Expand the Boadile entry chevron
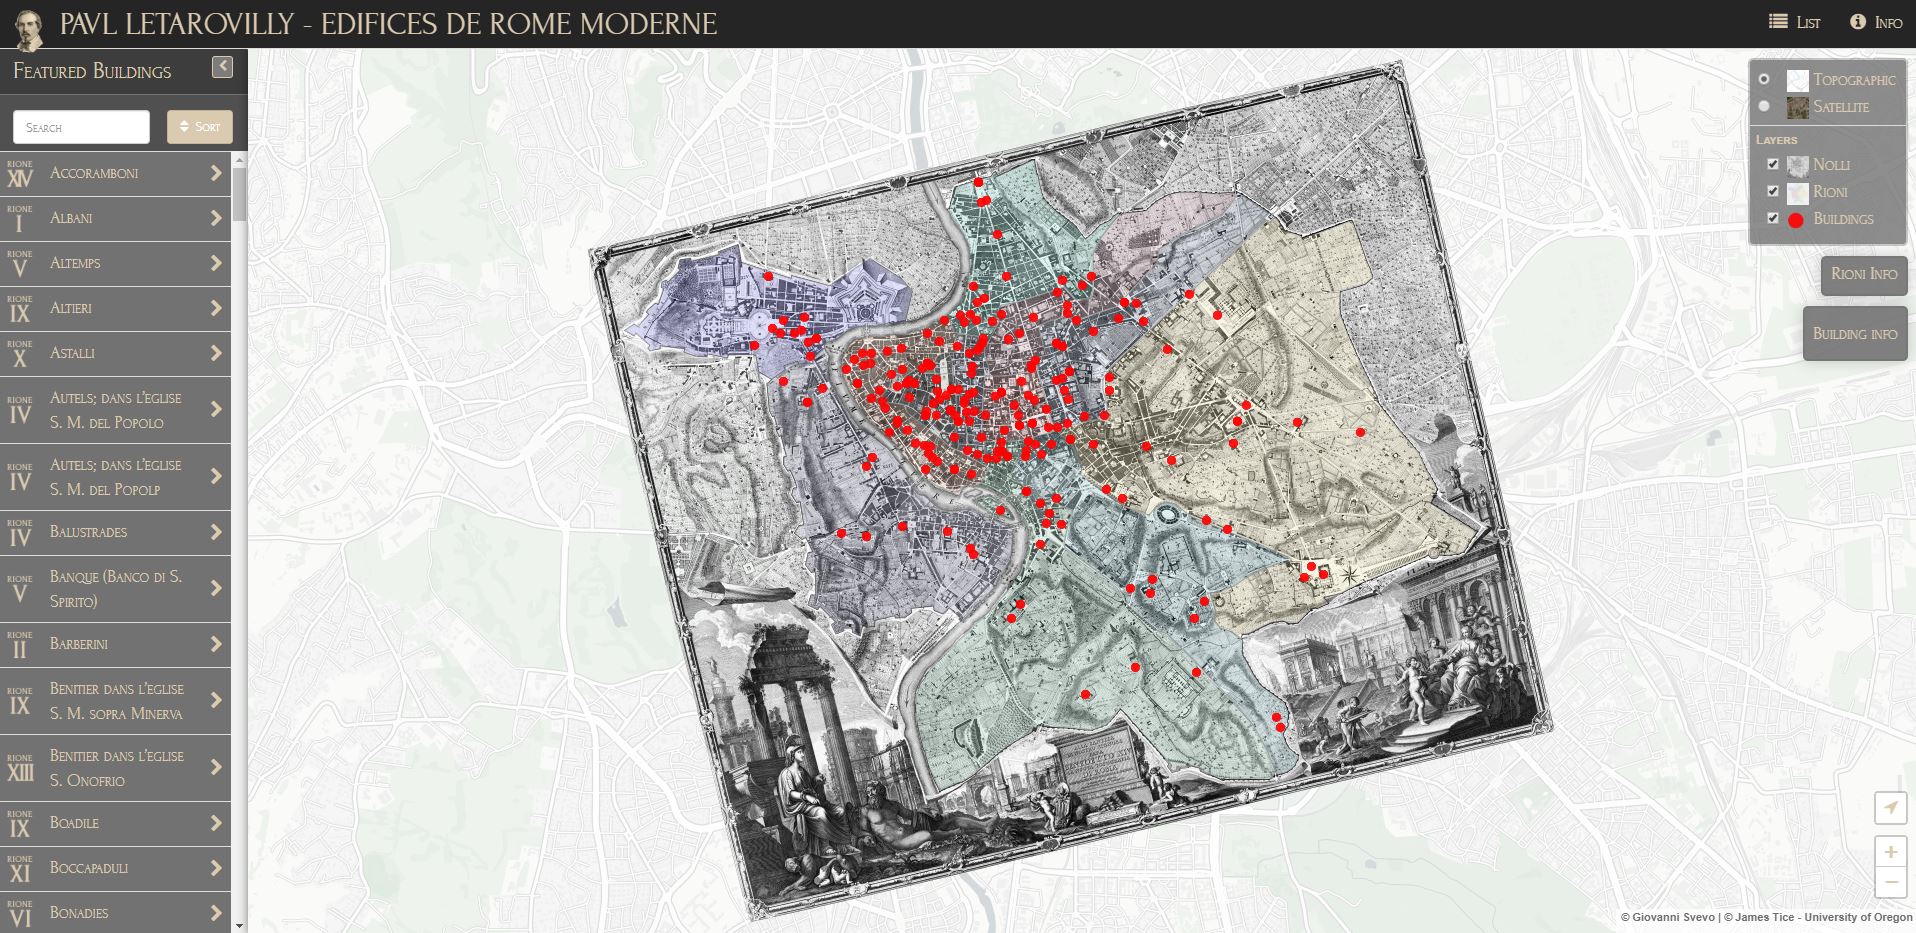This screenshot has width=1916, height=933. coord(216,823)
